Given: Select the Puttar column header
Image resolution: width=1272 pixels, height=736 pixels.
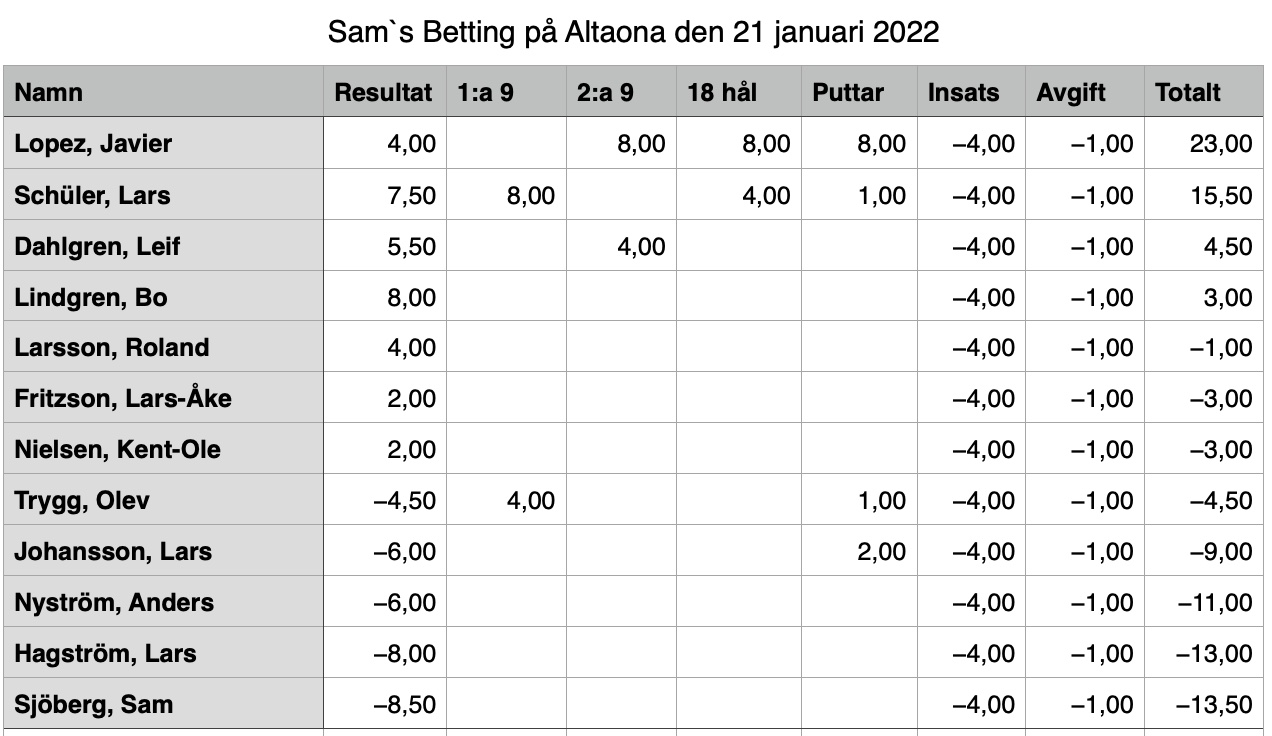Looking at the screenshot, I should (859, 93).
